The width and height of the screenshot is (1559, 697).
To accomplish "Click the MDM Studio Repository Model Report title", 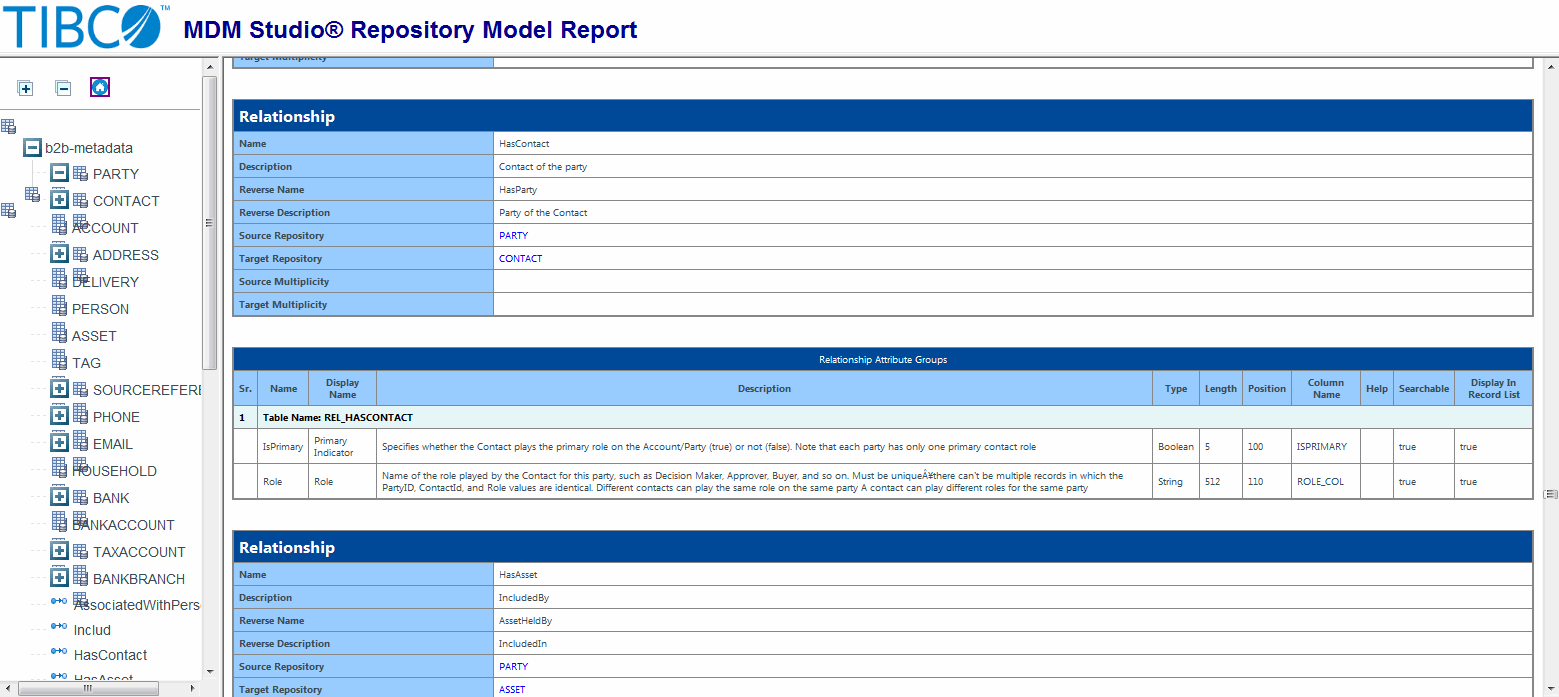I will coord(410,30).
